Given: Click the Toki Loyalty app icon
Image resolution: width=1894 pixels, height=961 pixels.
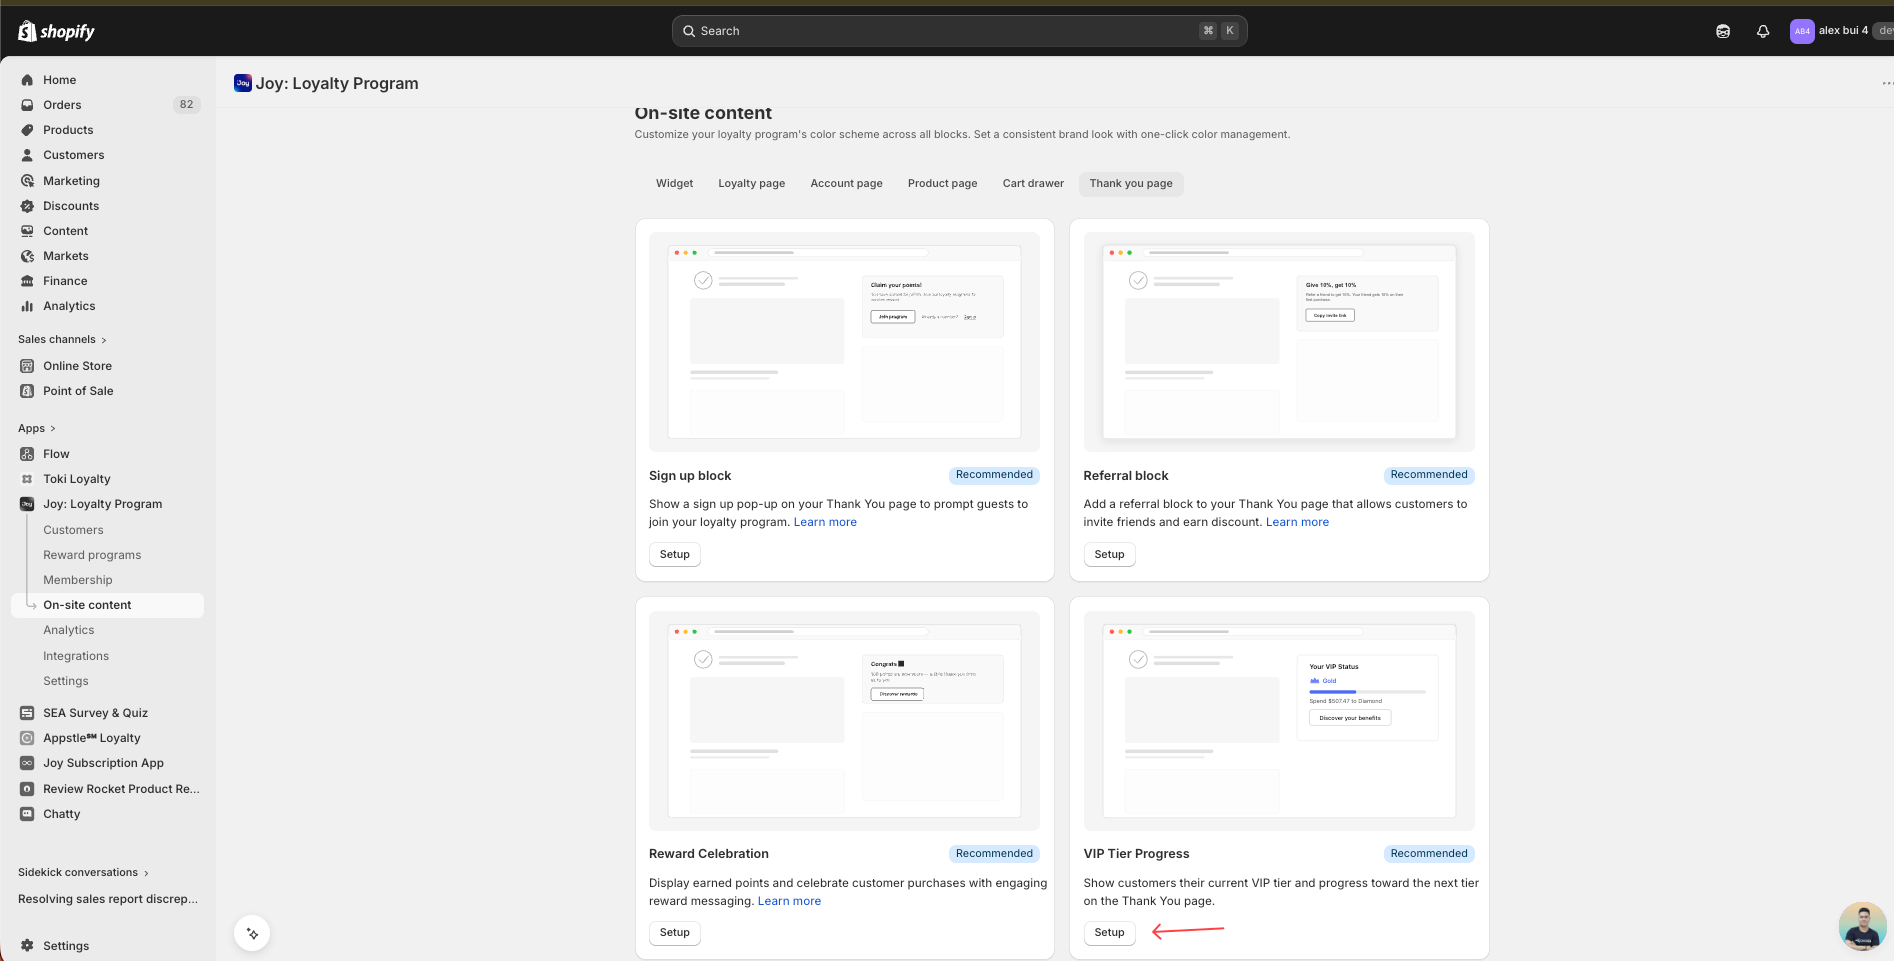Looking at the screenshot, I should (27, 479).
